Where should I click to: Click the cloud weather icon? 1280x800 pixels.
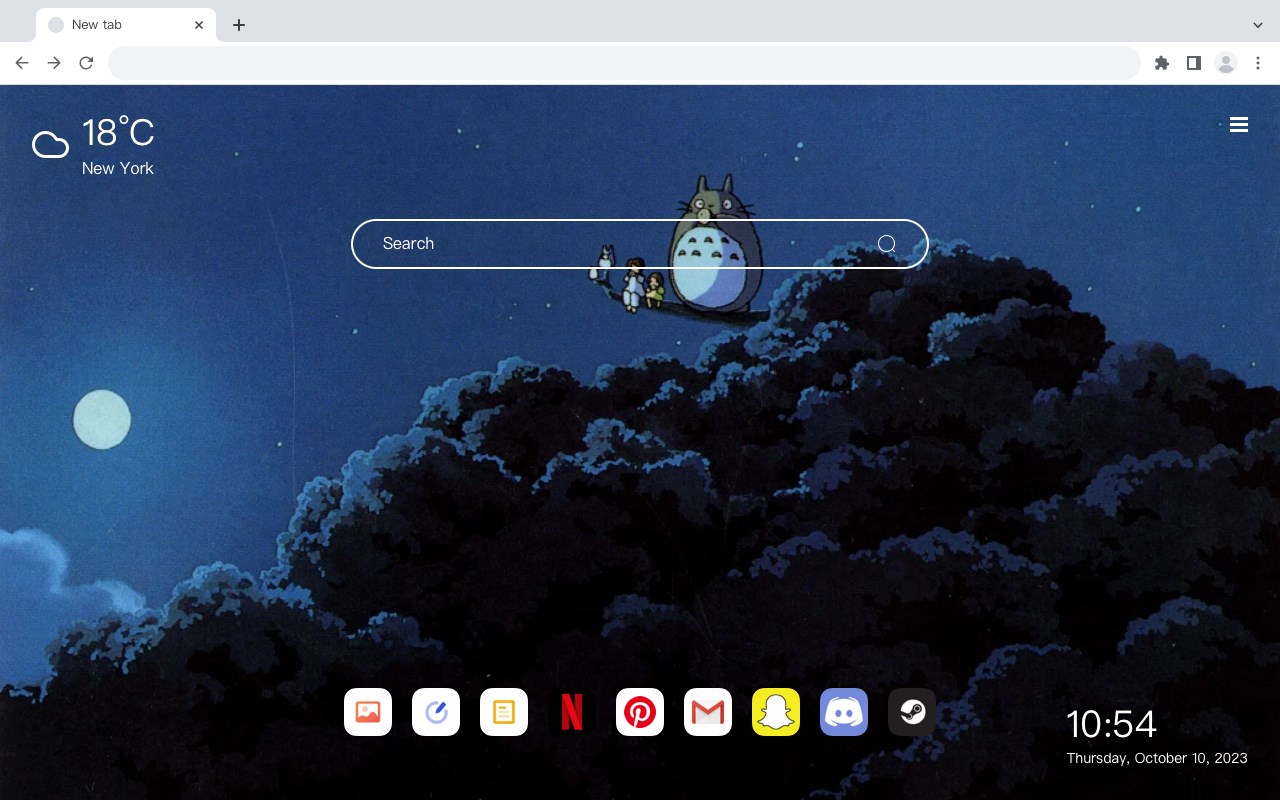50,145
